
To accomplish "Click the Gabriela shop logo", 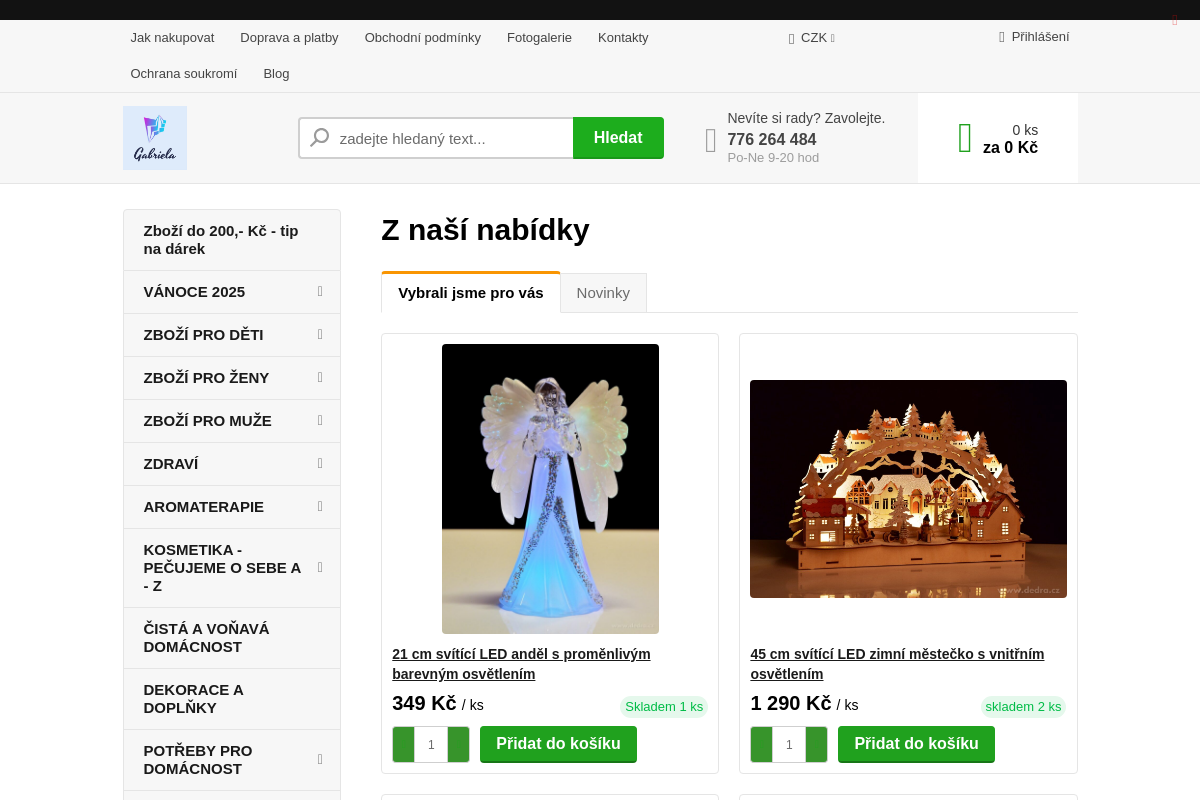I will coord(155,138).
